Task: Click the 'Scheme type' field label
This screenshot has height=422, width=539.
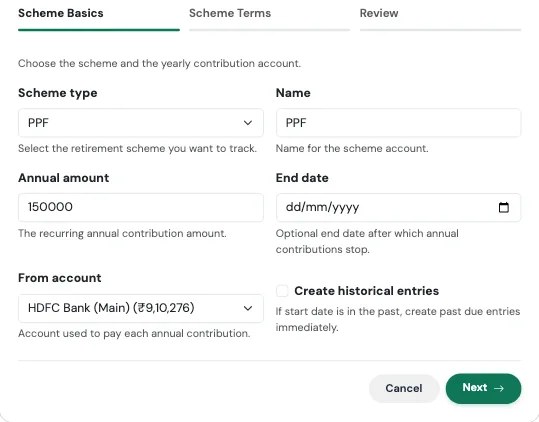Action: 58,93
